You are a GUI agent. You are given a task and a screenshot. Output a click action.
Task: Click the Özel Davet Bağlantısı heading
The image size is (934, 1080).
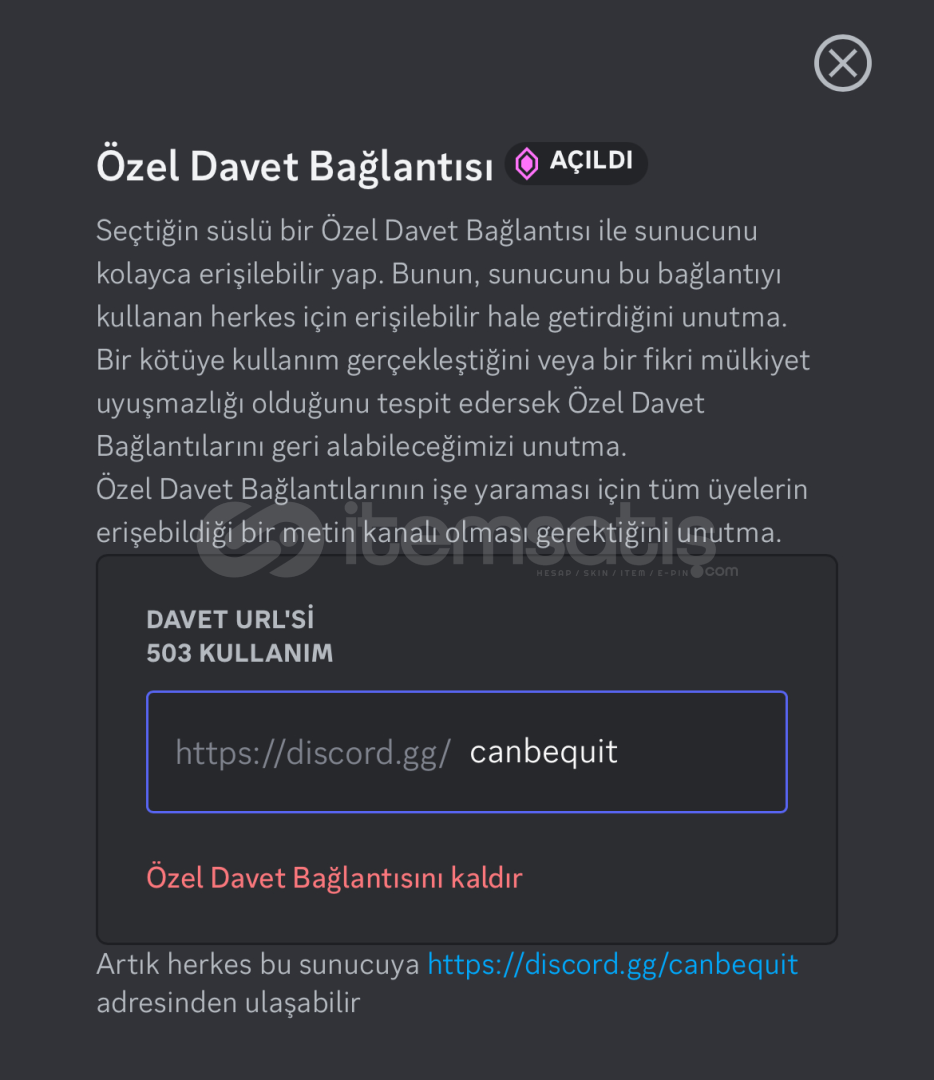coord(294,166)
